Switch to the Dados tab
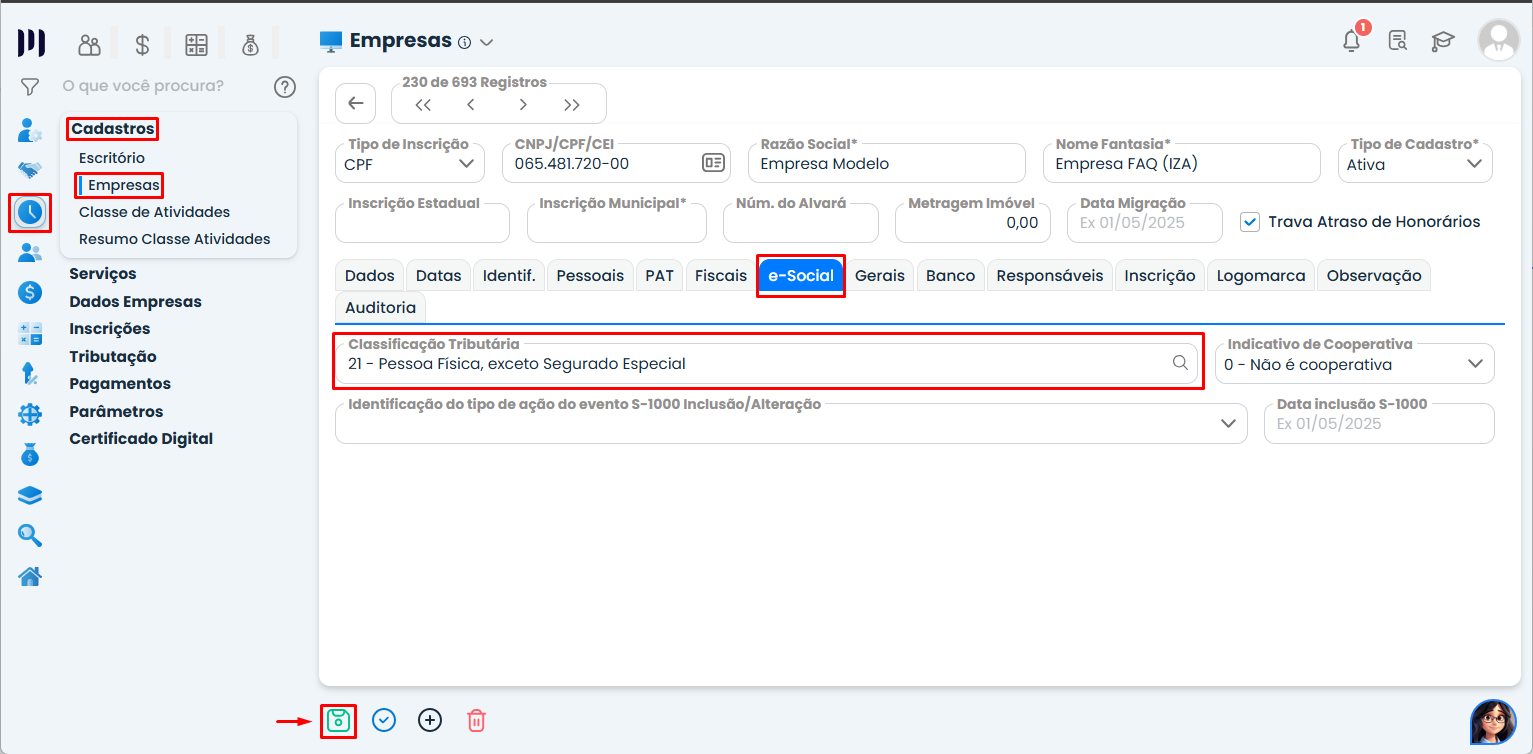This screenshot has height=754, width=1533. pyautogui.click(x=370, y=276)
